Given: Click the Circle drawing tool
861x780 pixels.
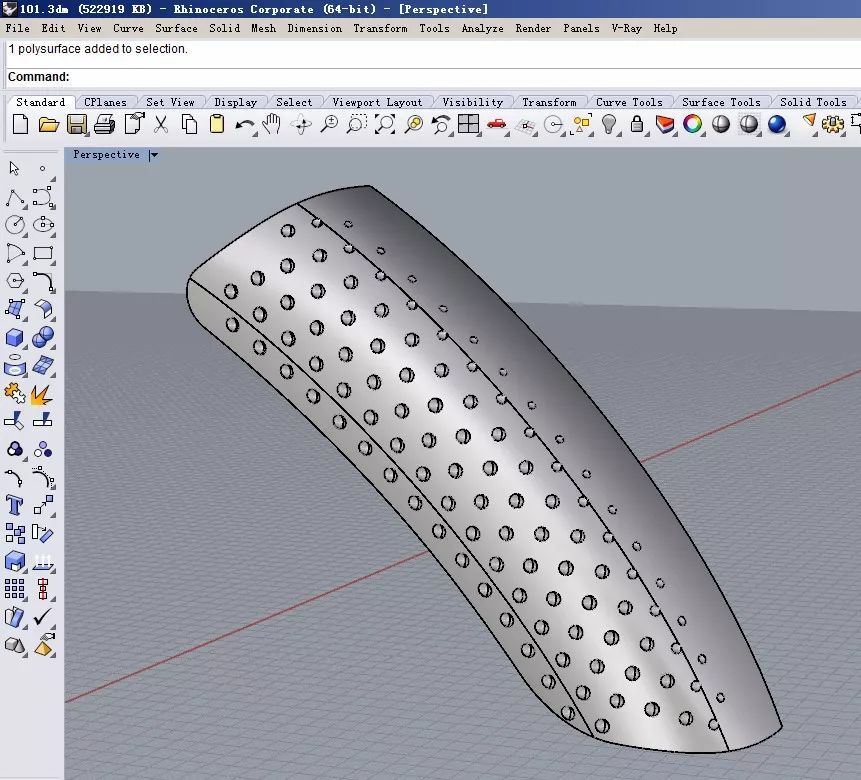Looking at the screenshot, I should coord(15,225).
